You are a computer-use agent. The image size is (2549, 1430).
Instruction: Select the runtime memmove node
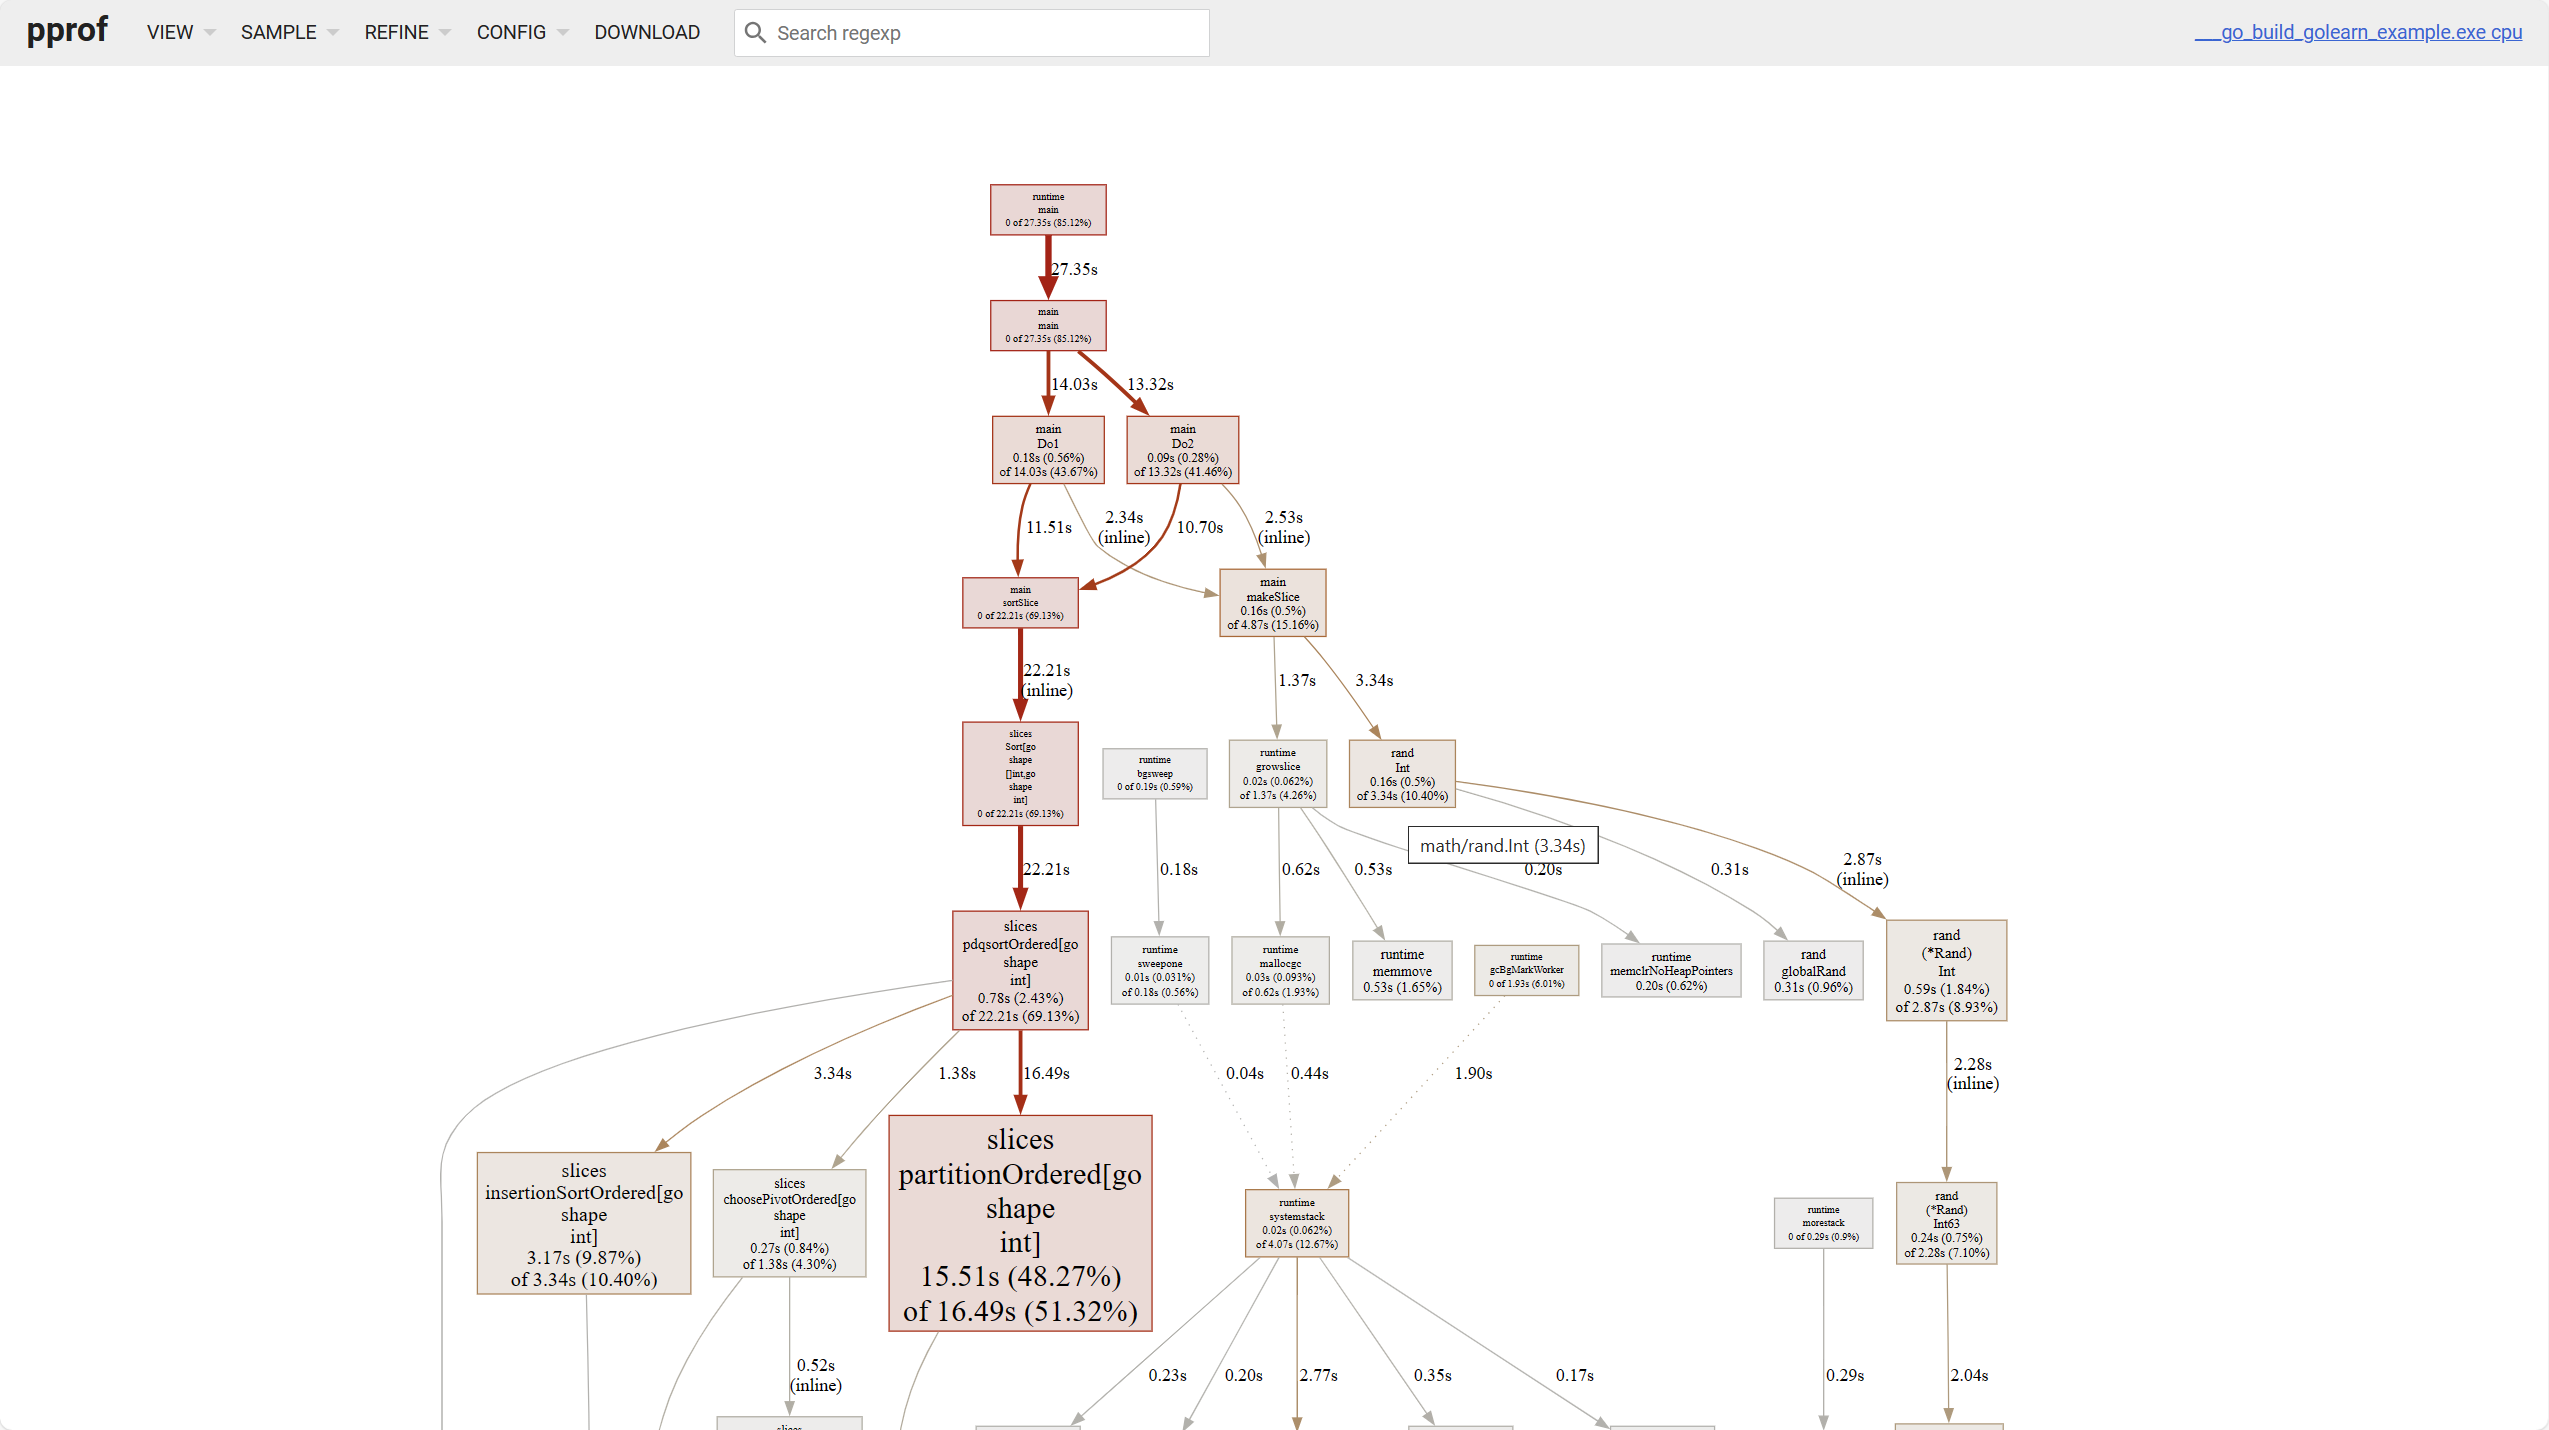(x=1401, y=970)
